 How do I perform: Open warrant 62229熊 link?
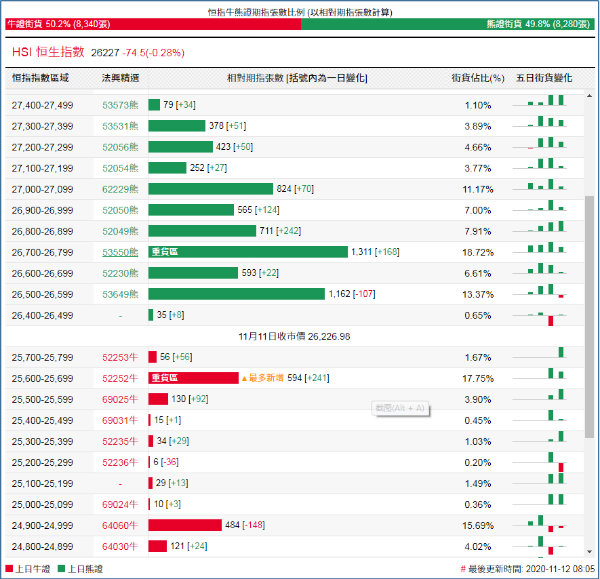120,189
